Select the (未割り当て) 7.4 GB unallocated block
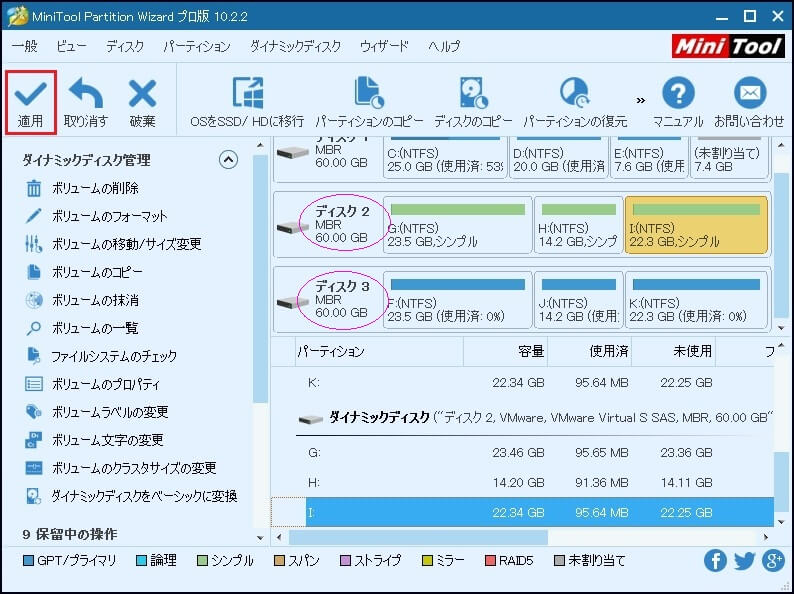Image resolution: width=794 pixels, height=594 pixels. coord(729,156)
